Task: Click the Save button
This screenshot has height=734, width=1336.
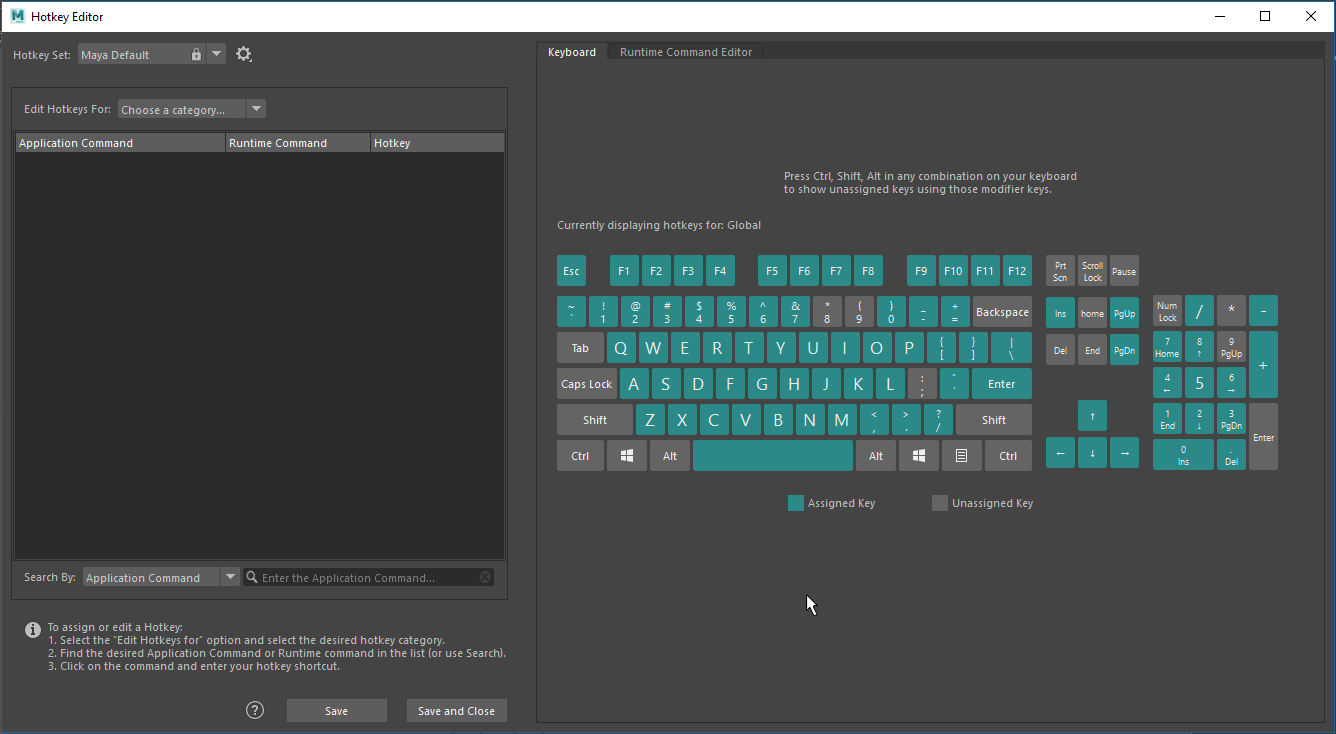Action: coord(336,711)
